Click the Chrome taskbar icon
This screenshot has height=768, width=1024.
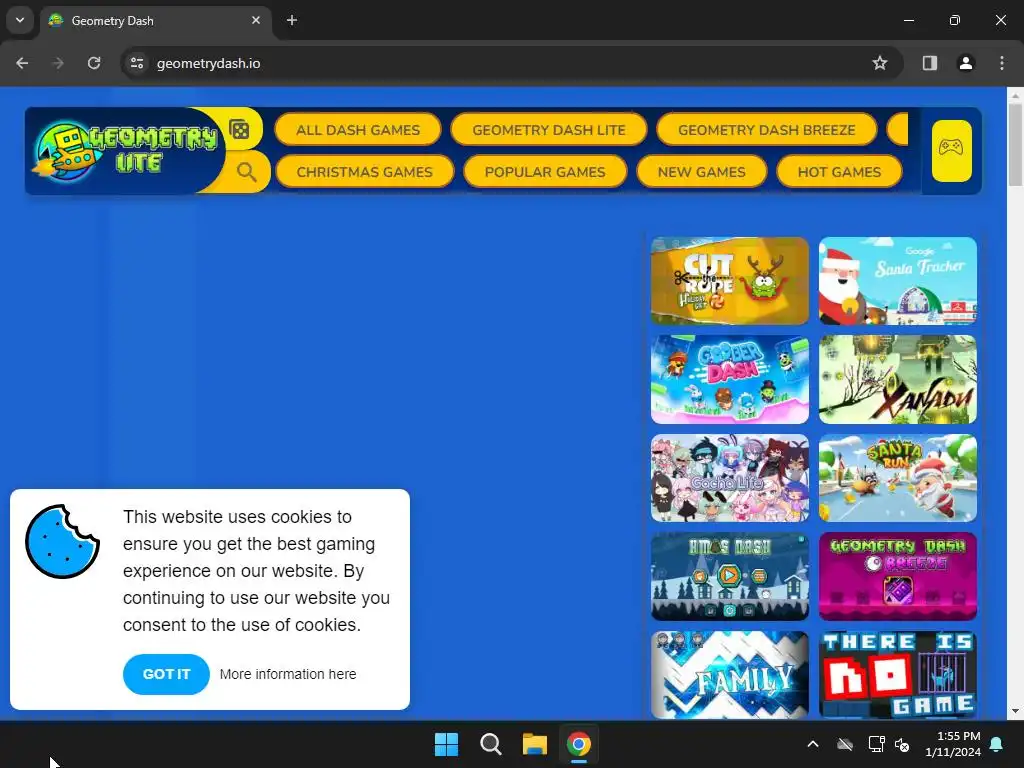point(579,744)
